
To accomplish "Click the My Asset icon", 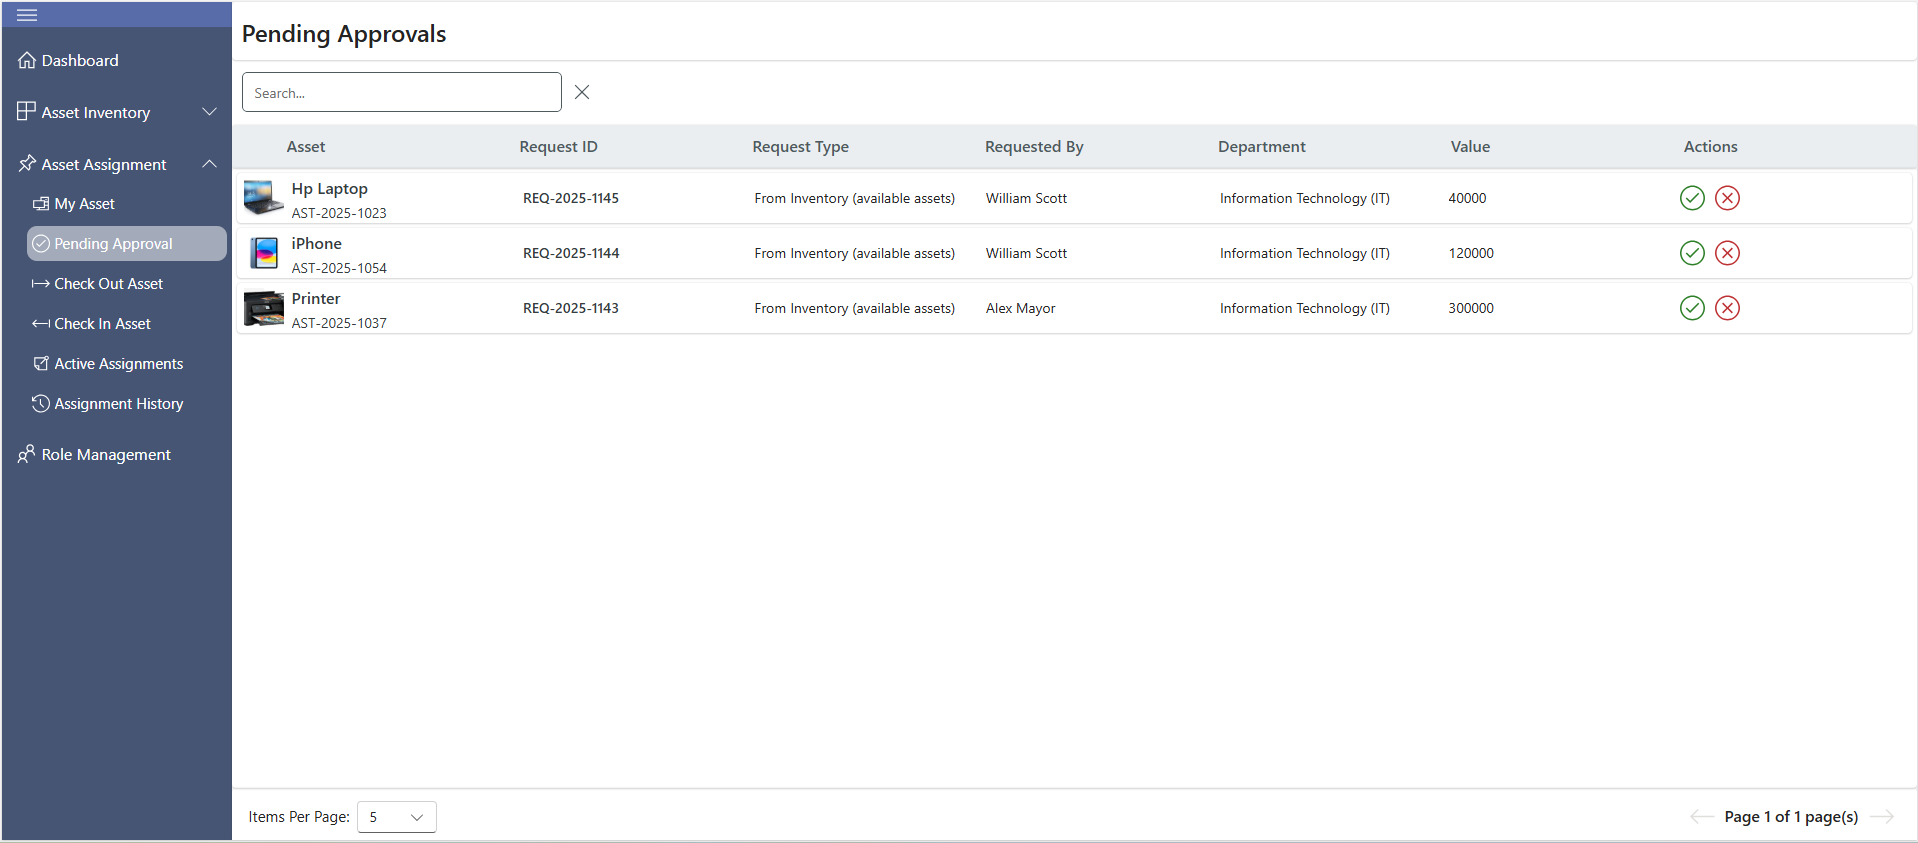I will 41,204.
